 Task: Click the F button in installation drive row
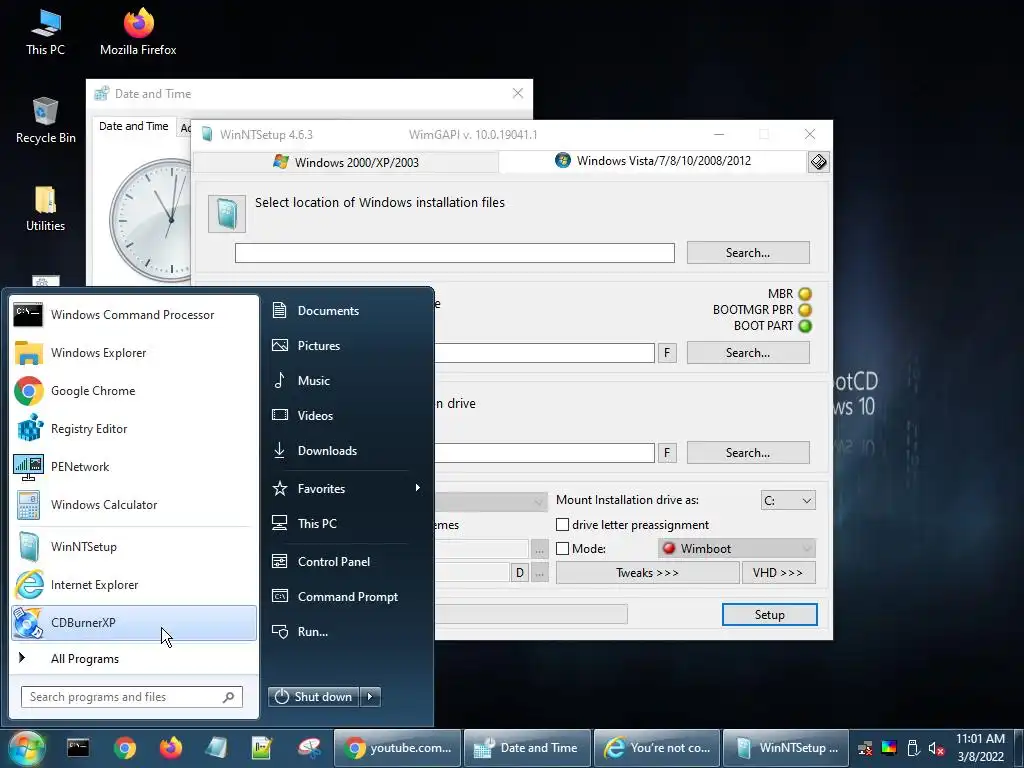(667, 453)
